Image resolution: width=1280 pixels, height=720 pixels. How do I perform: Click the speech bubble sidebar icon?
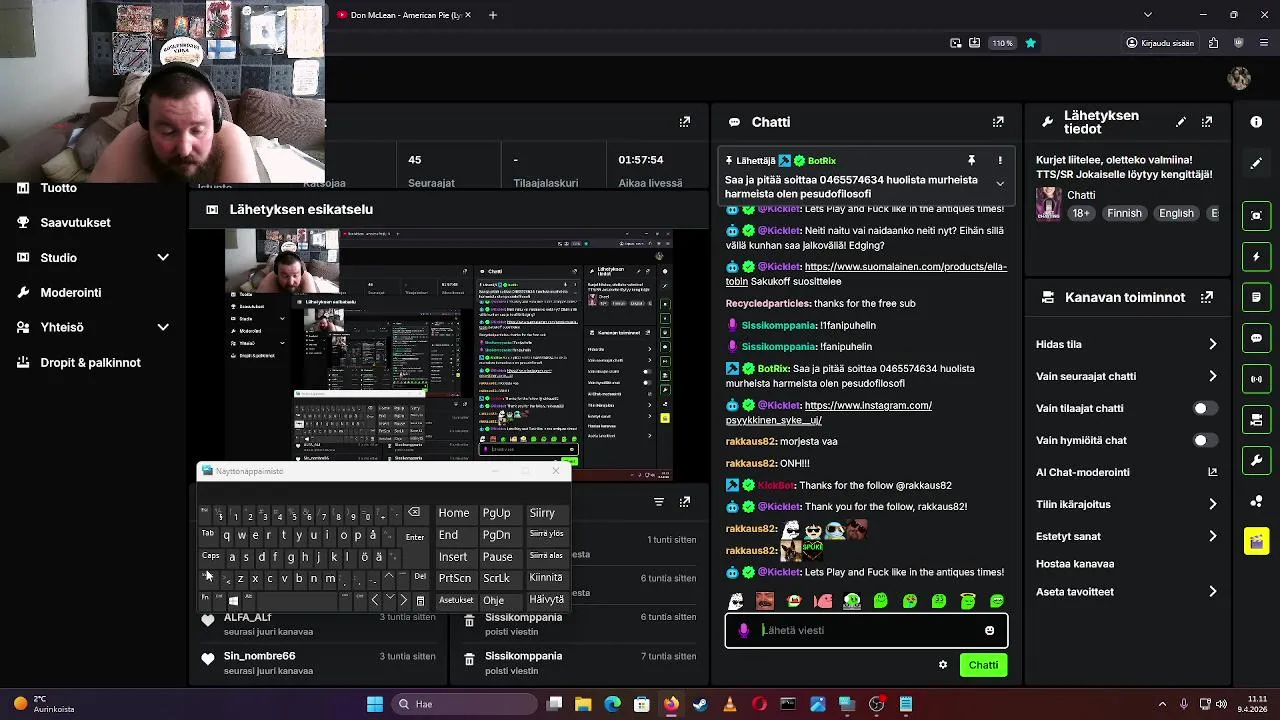click(1257, 338)
